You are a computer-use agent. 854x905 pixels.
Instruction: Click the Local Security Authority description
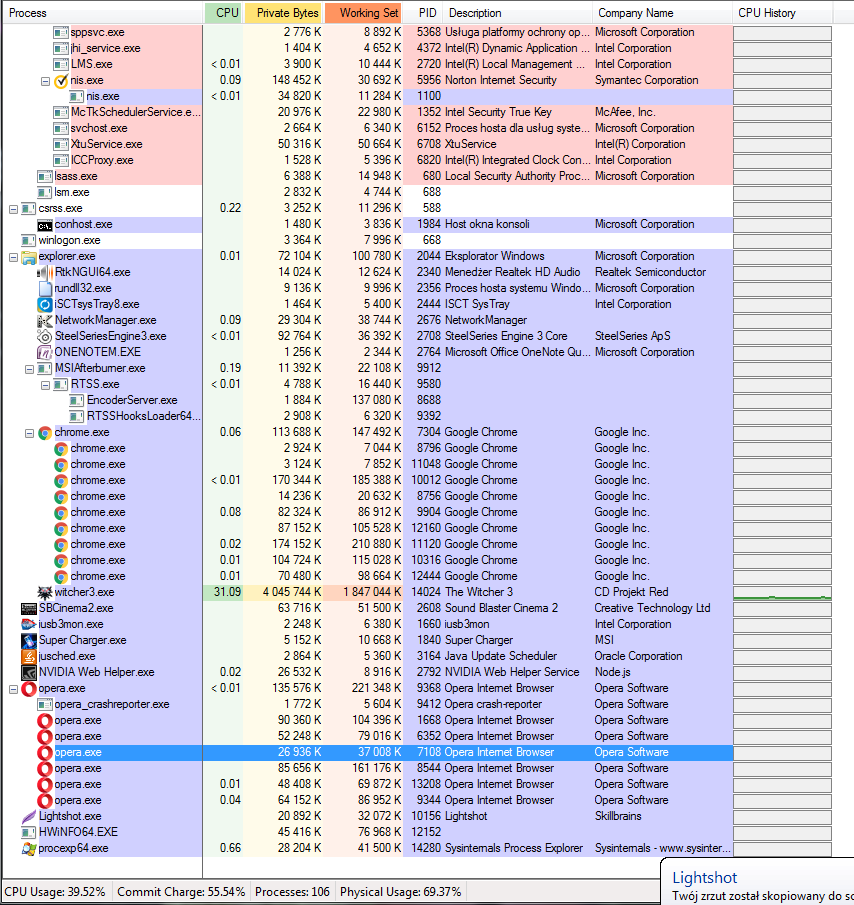pos(517,176)
